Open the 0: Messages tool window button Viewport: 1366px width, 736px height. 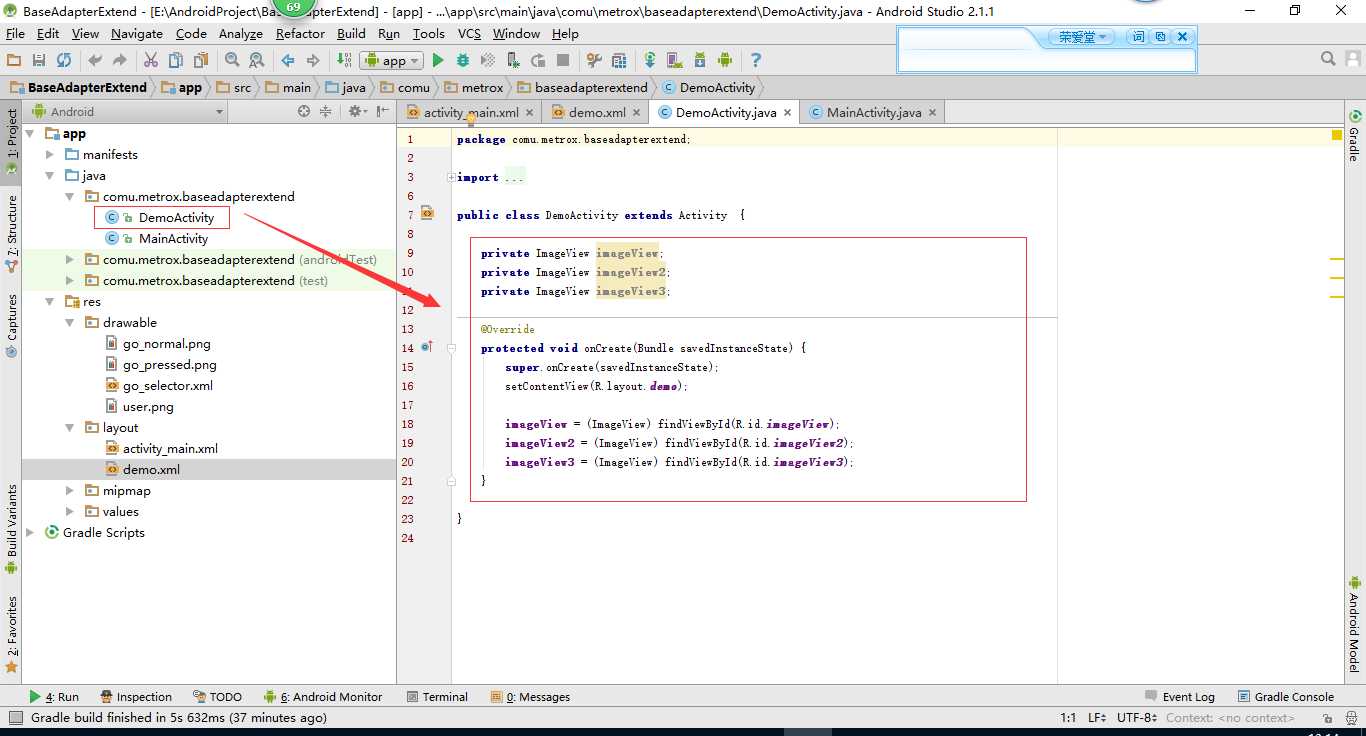tap(530, 697)
